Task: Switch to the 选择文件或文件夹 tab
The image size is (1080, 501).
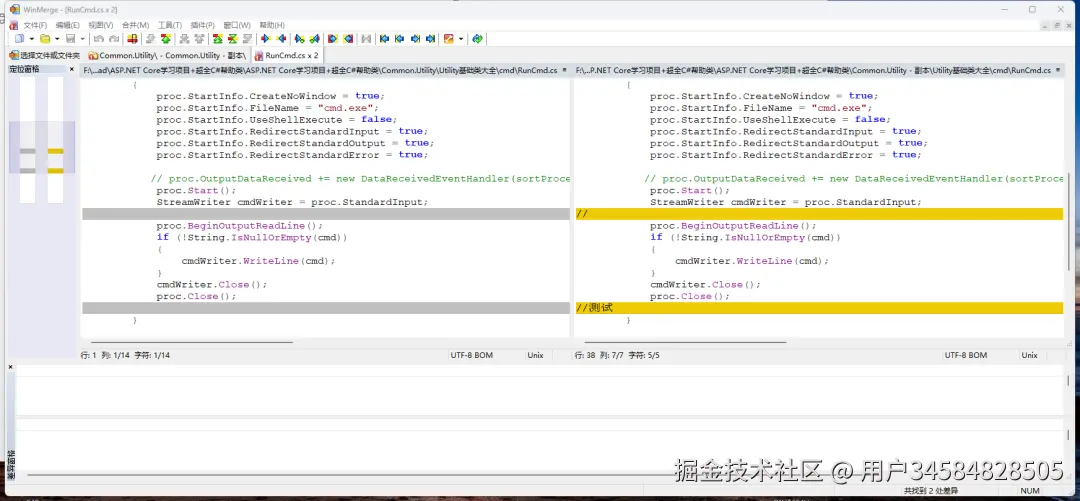Action: (44, 55)
